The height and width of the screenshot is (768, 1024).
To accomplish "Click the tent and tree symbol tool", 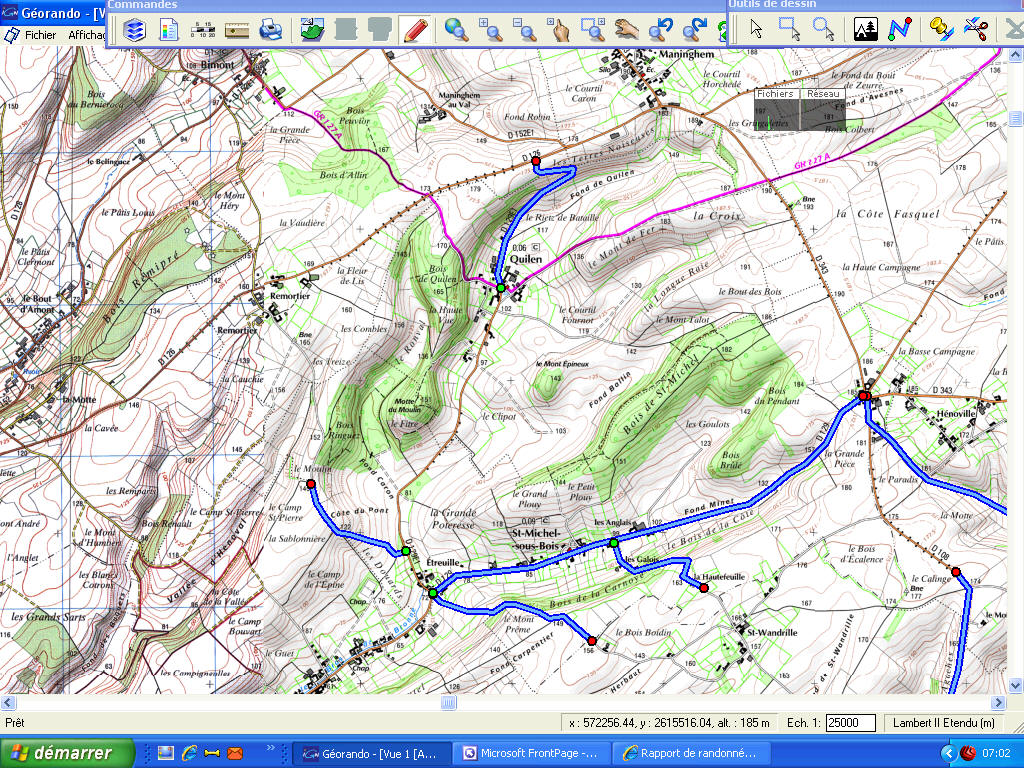I will 865,29.
